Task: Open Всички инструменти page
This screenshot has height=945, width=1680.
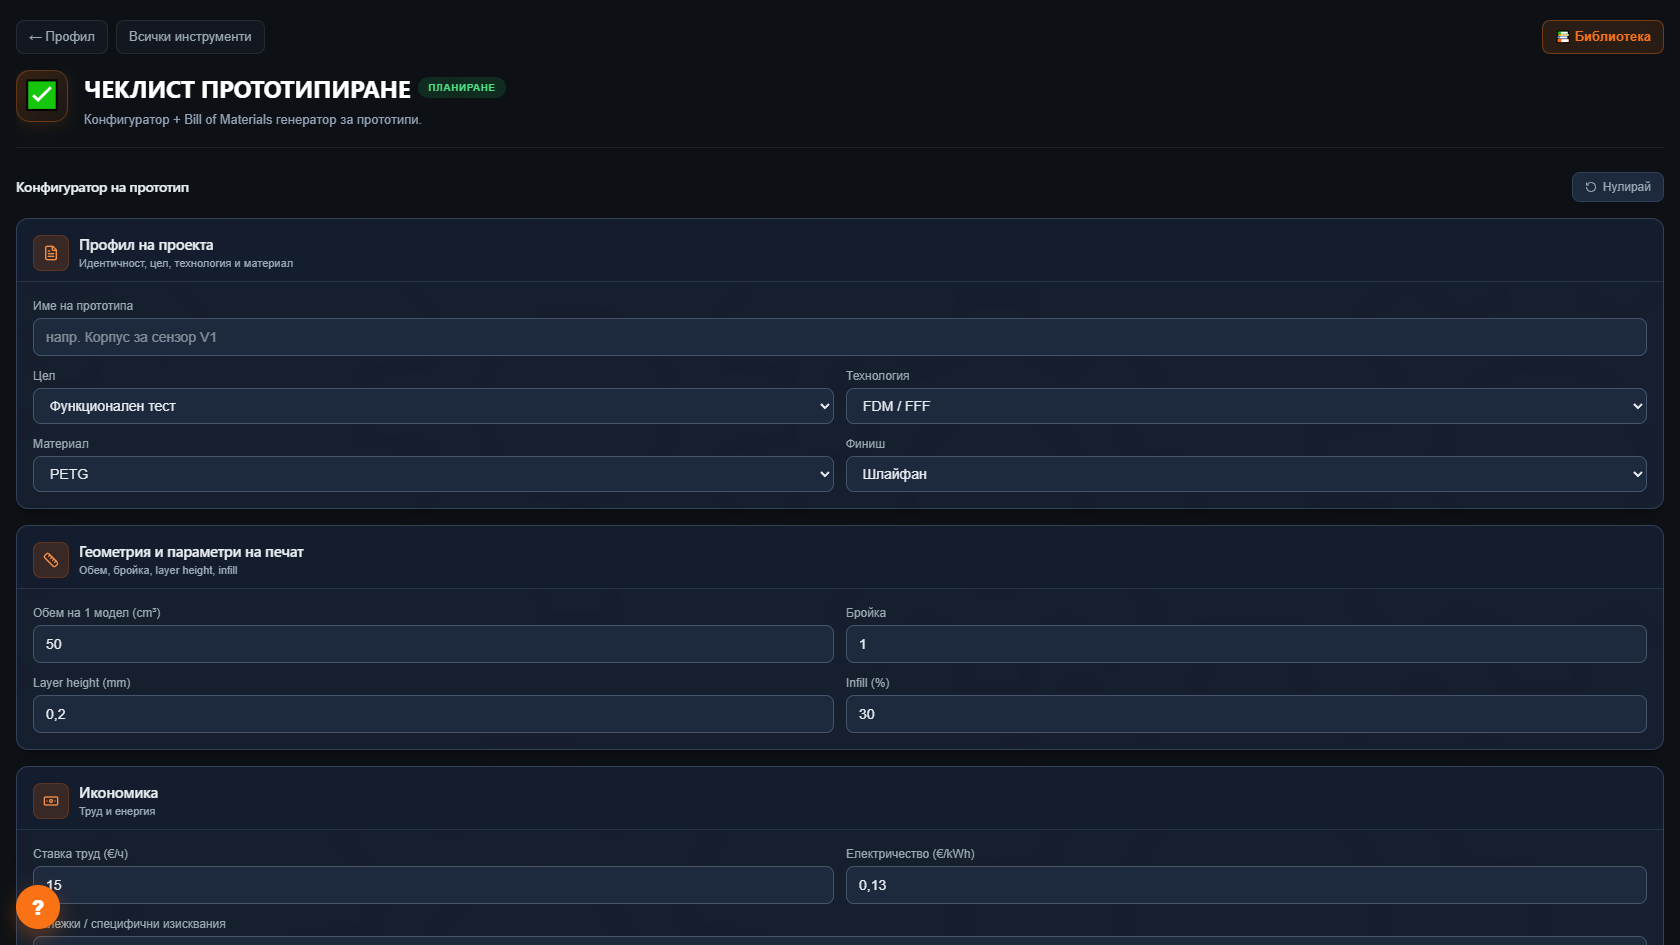Action: point(190,37)
